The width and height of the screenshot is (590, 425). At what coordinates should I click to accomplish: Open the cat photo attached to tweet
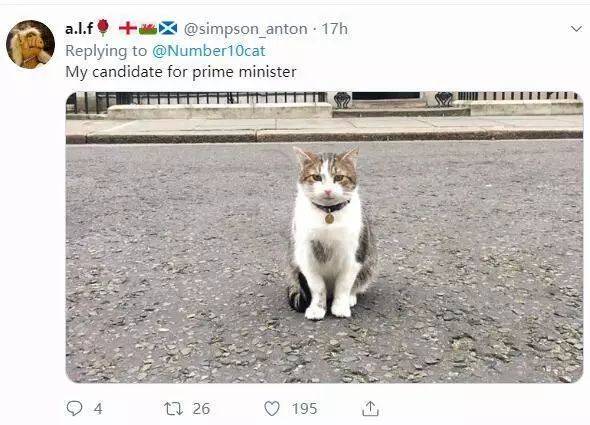coord(324,237)
